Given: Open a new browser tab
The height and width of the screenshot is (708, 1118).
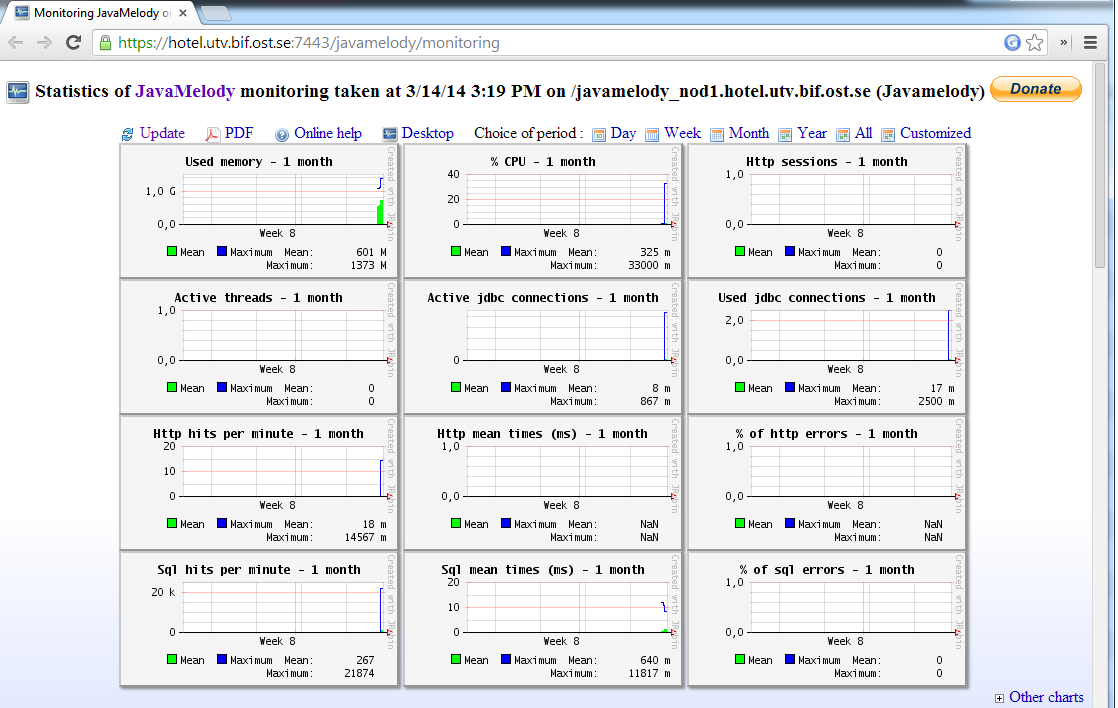Looking at the screenshot, I should coord(215,13).
